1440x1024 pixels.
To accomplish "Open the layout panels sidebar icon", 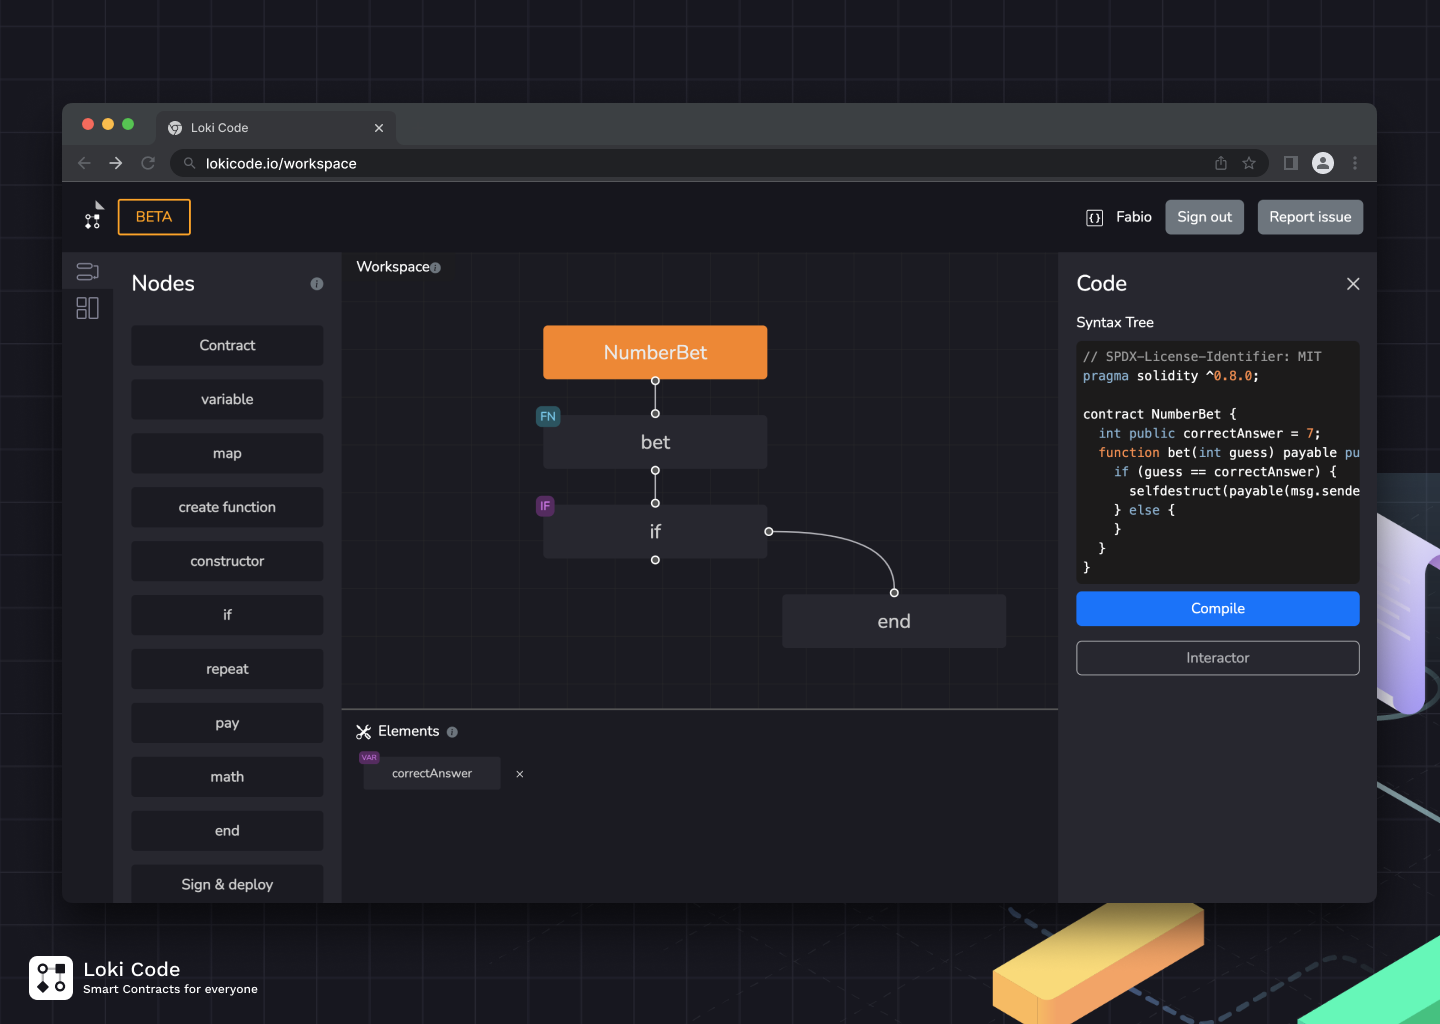I will click(x=88, y=308).
